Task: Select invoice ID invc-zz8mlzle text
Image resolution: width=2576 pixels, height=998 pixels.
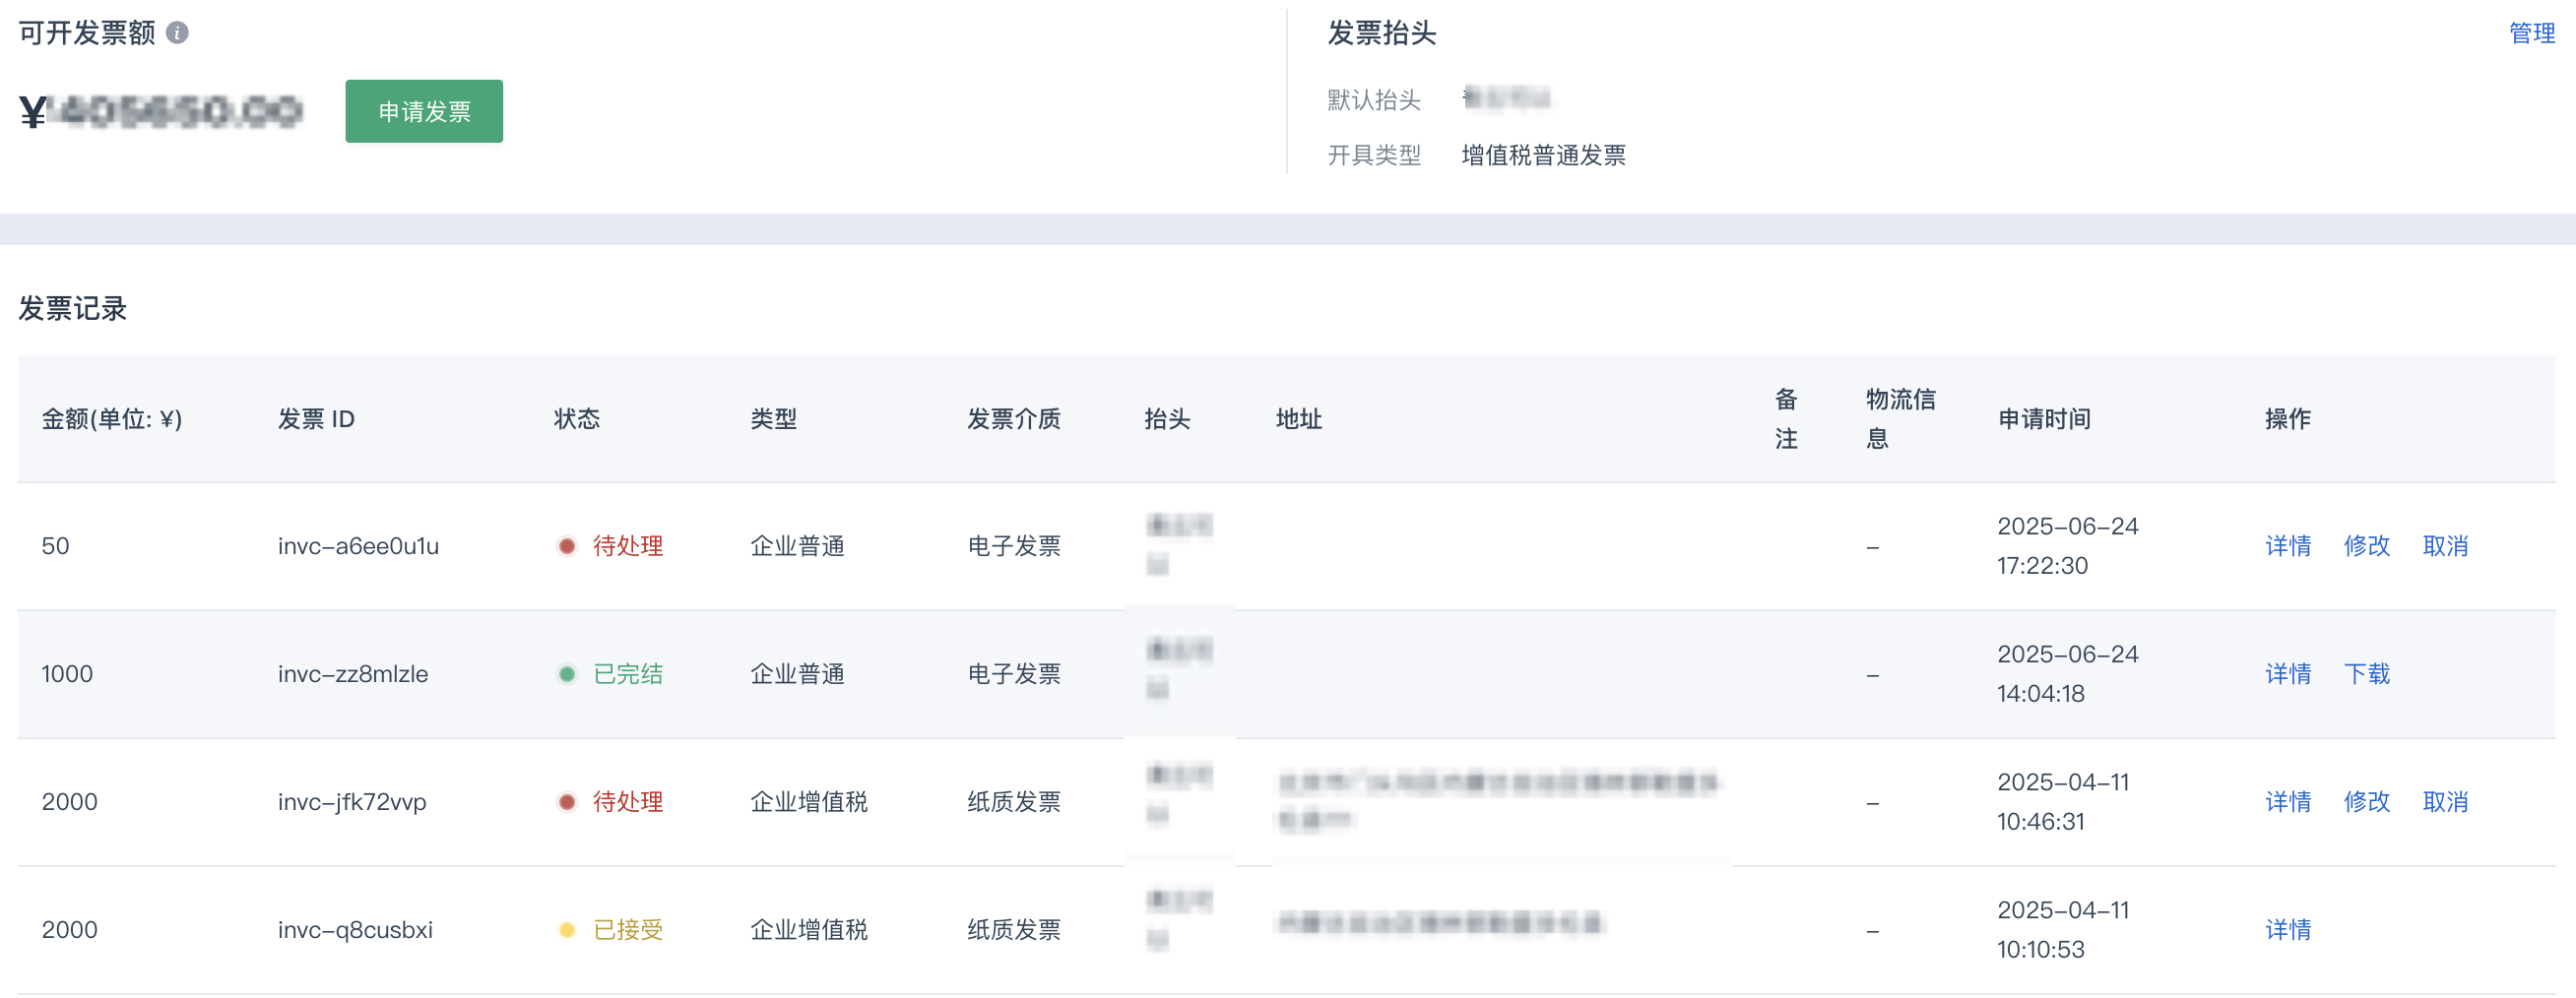Action: pyautogui.click(x=352, y=674)
